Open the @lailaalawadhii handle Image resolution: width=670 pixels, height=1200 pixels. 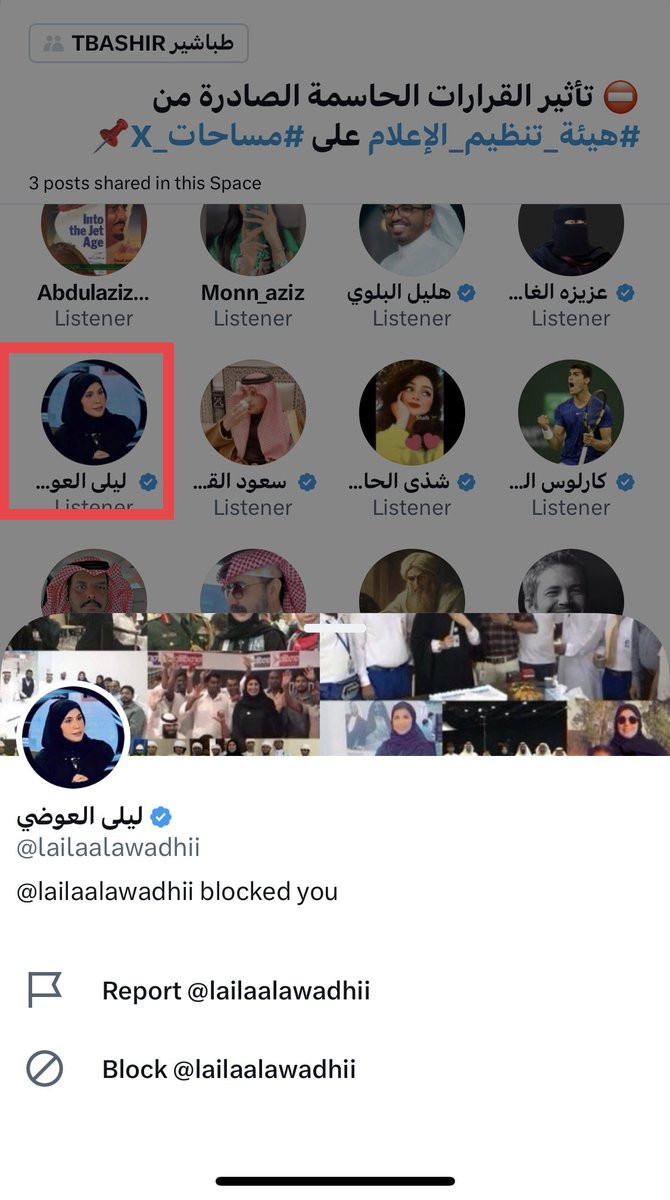click(x=108, y=848)
